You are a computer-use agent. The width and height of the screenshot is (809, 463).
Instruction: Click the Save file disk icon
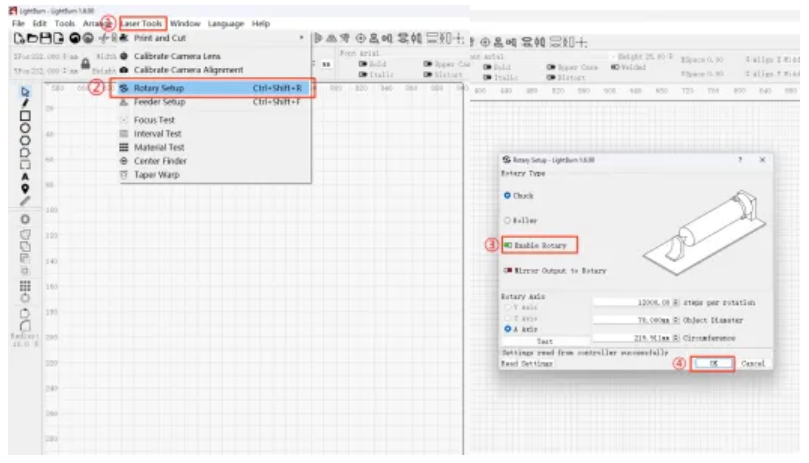click(x=45, y=38)
